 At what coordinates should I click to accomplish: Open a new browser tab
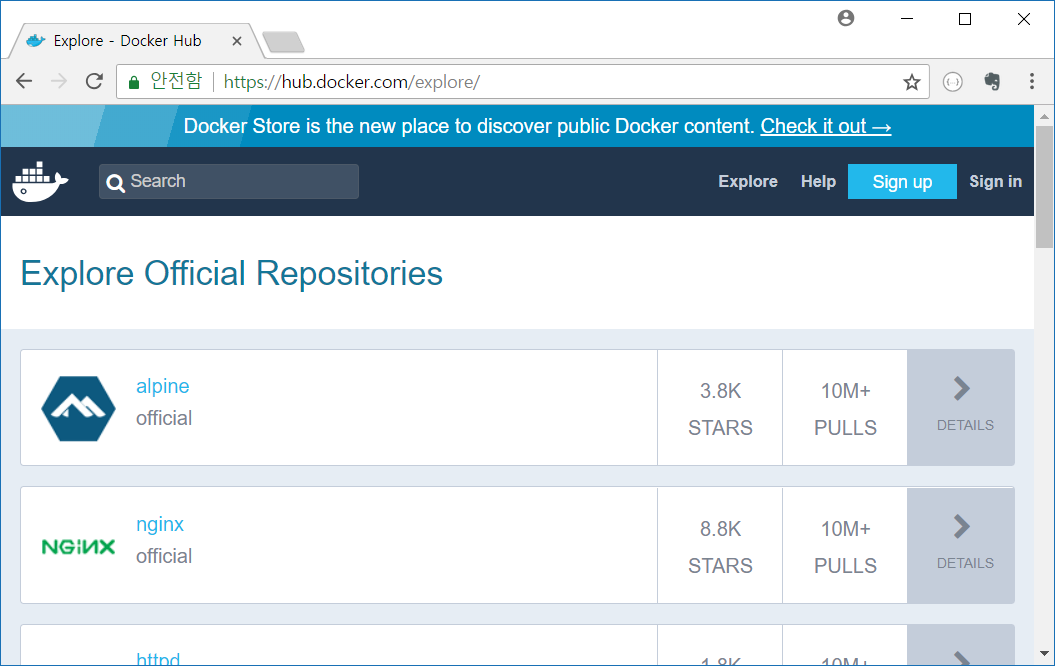point(283,42)
